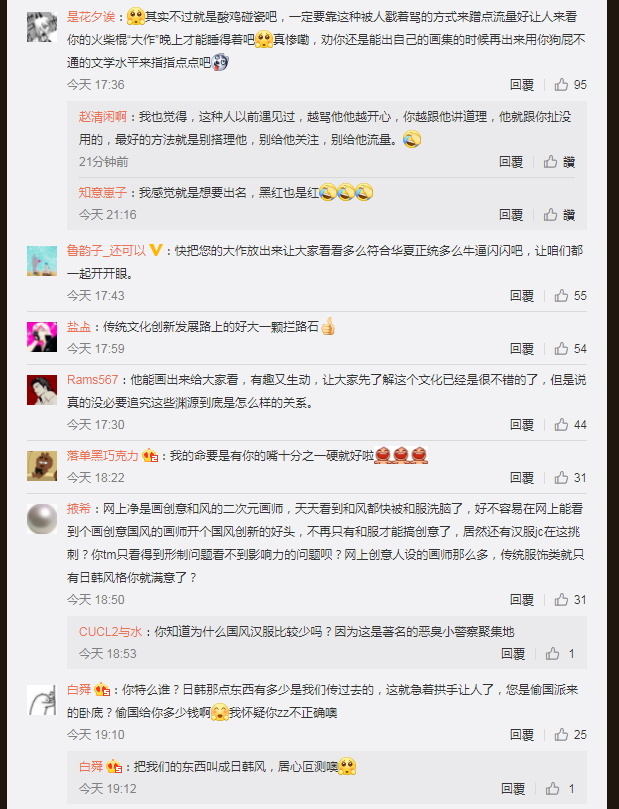The image size is (619, 809).
Task: Reply to 掖希's comment at 18:50
Action: point(522,600)
